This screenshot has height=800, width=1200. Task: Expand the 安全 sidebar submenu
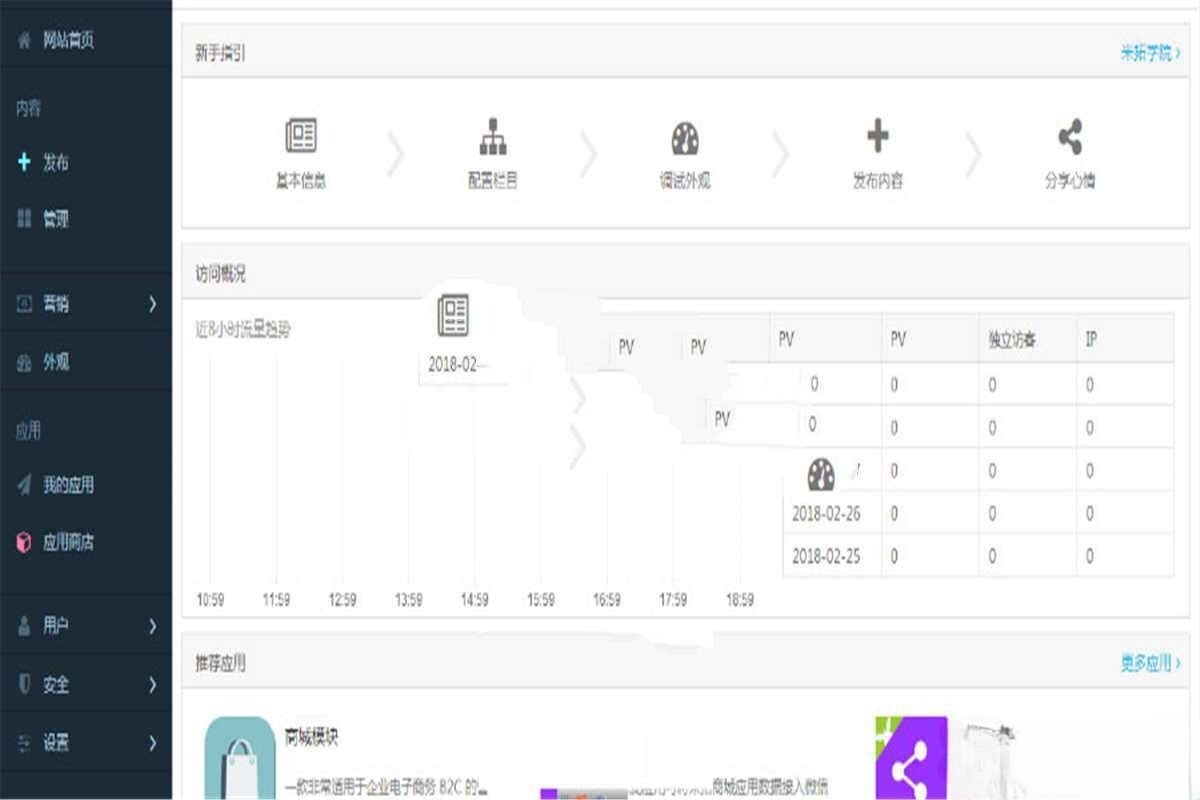tap(151, 685)
